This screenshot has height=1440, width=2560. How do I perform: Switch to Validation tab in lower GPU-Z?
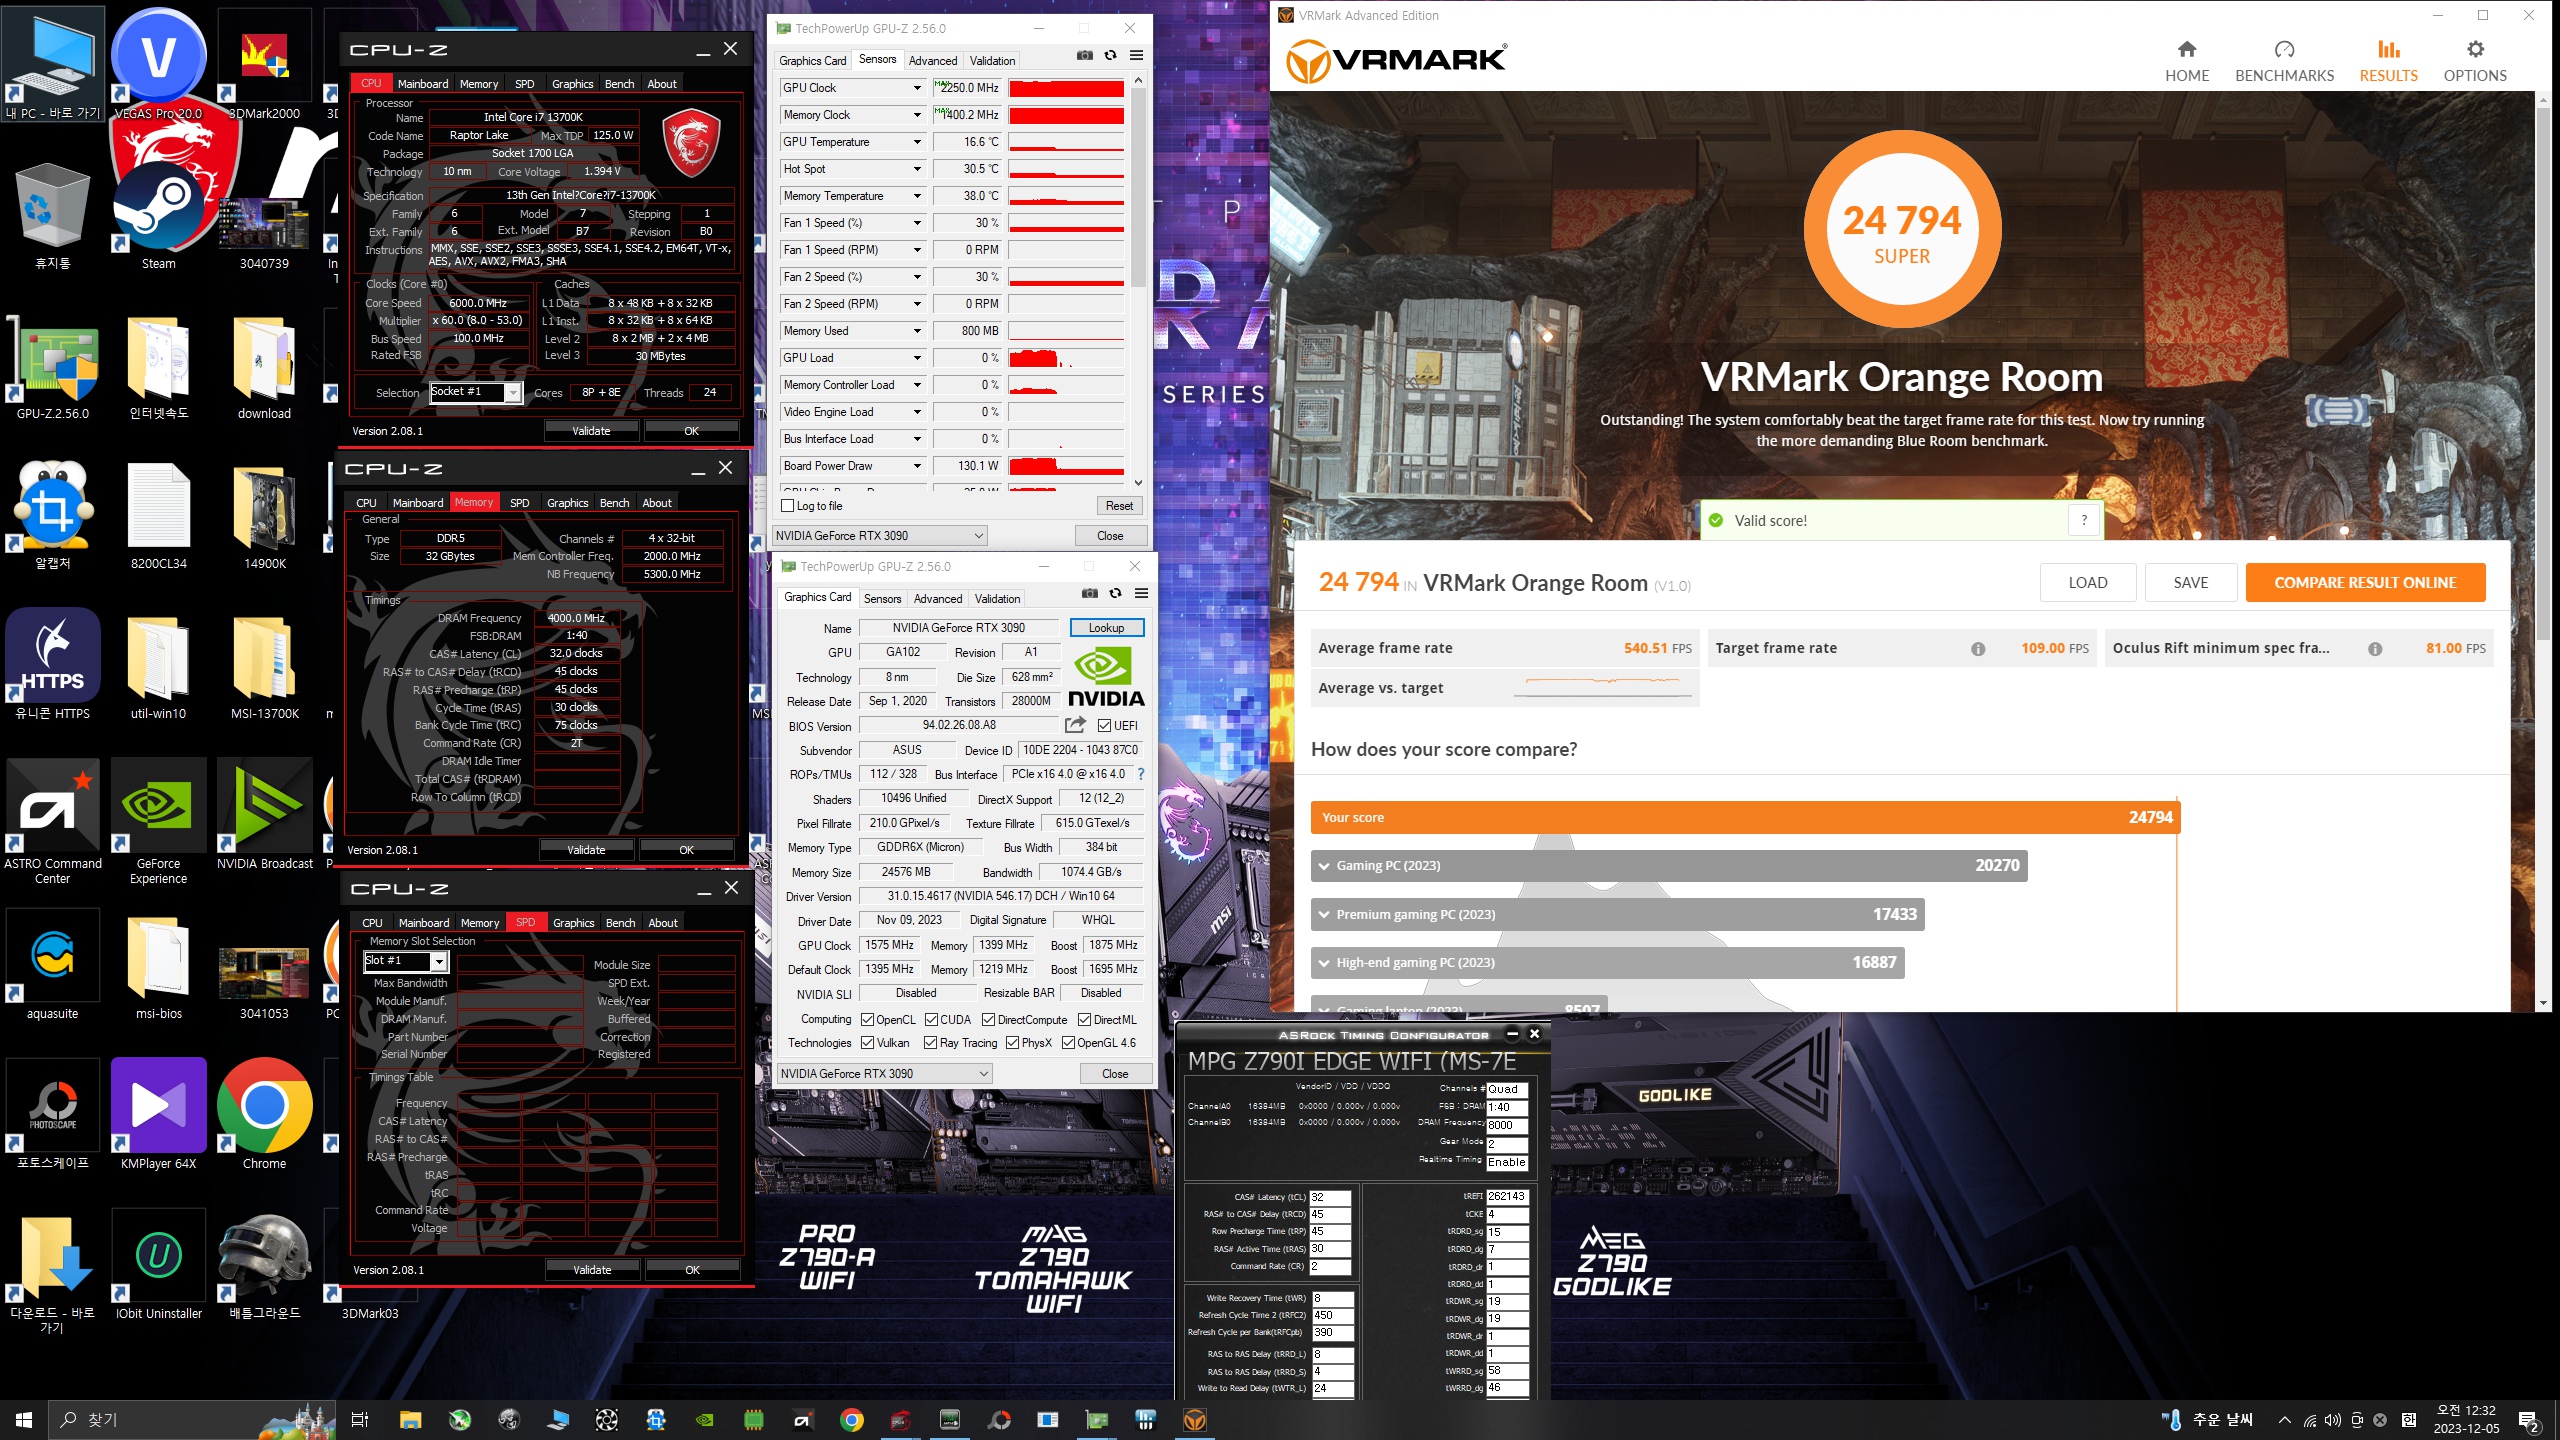(x=997, y=599)
